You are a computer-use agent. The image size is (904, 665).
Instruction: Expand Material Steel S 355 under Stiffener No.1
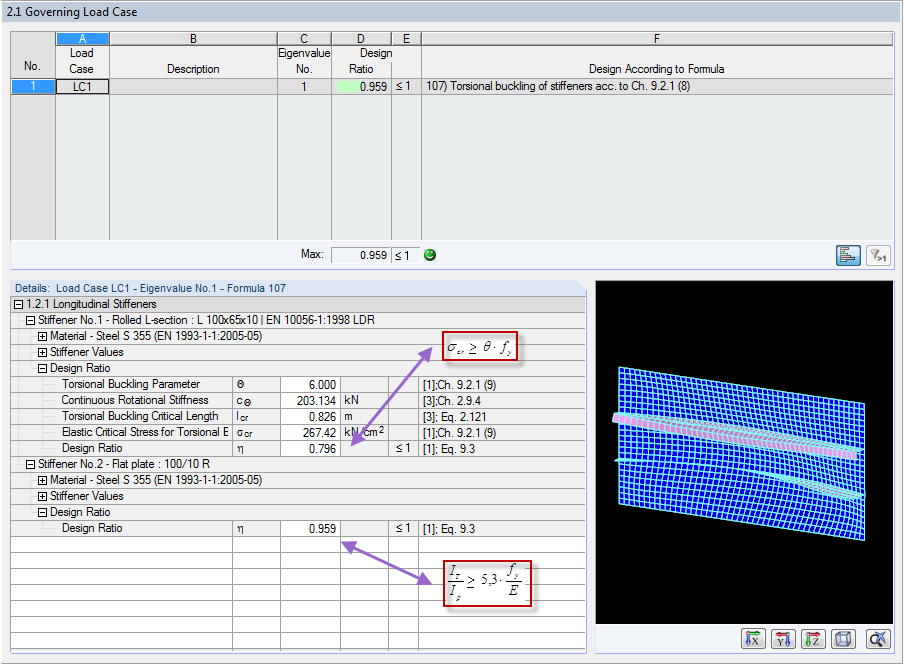tap(43, 336)
